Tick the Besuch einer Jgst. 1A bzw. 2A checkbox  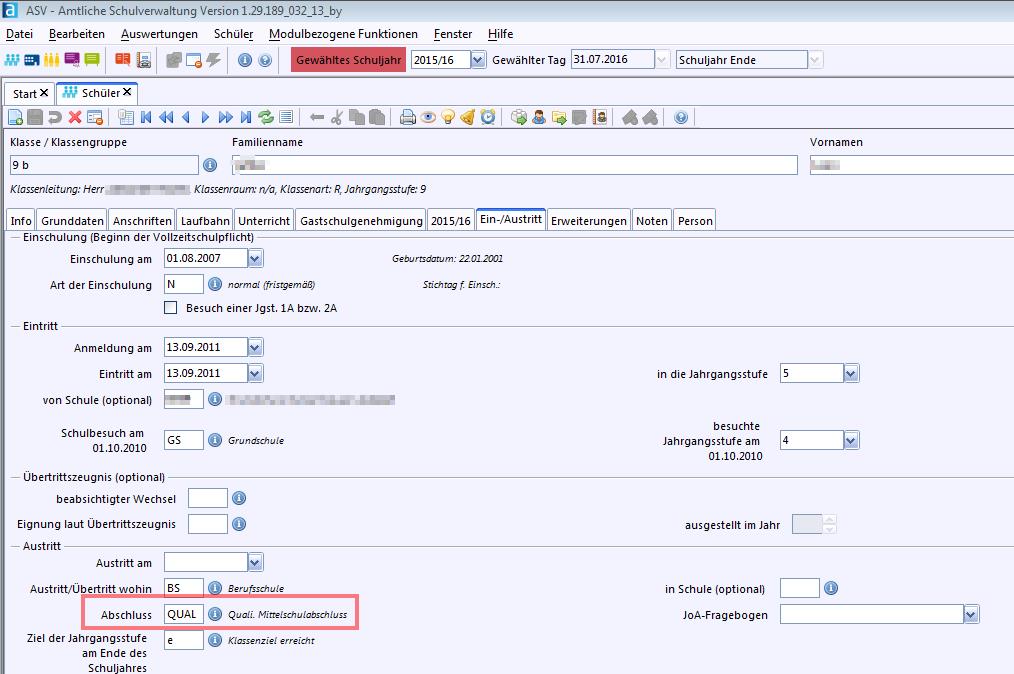(x=171, y=308)
